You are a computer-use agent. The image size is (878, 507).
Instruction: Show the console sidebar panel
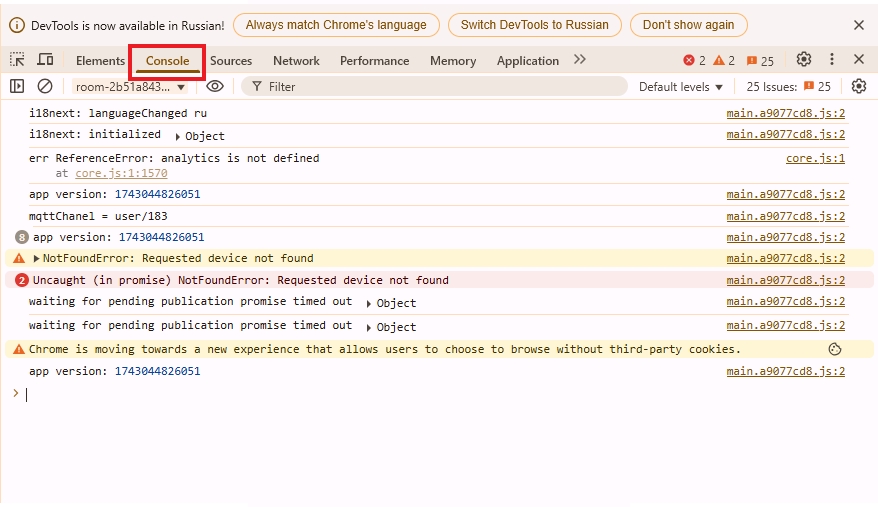(17, 87)
